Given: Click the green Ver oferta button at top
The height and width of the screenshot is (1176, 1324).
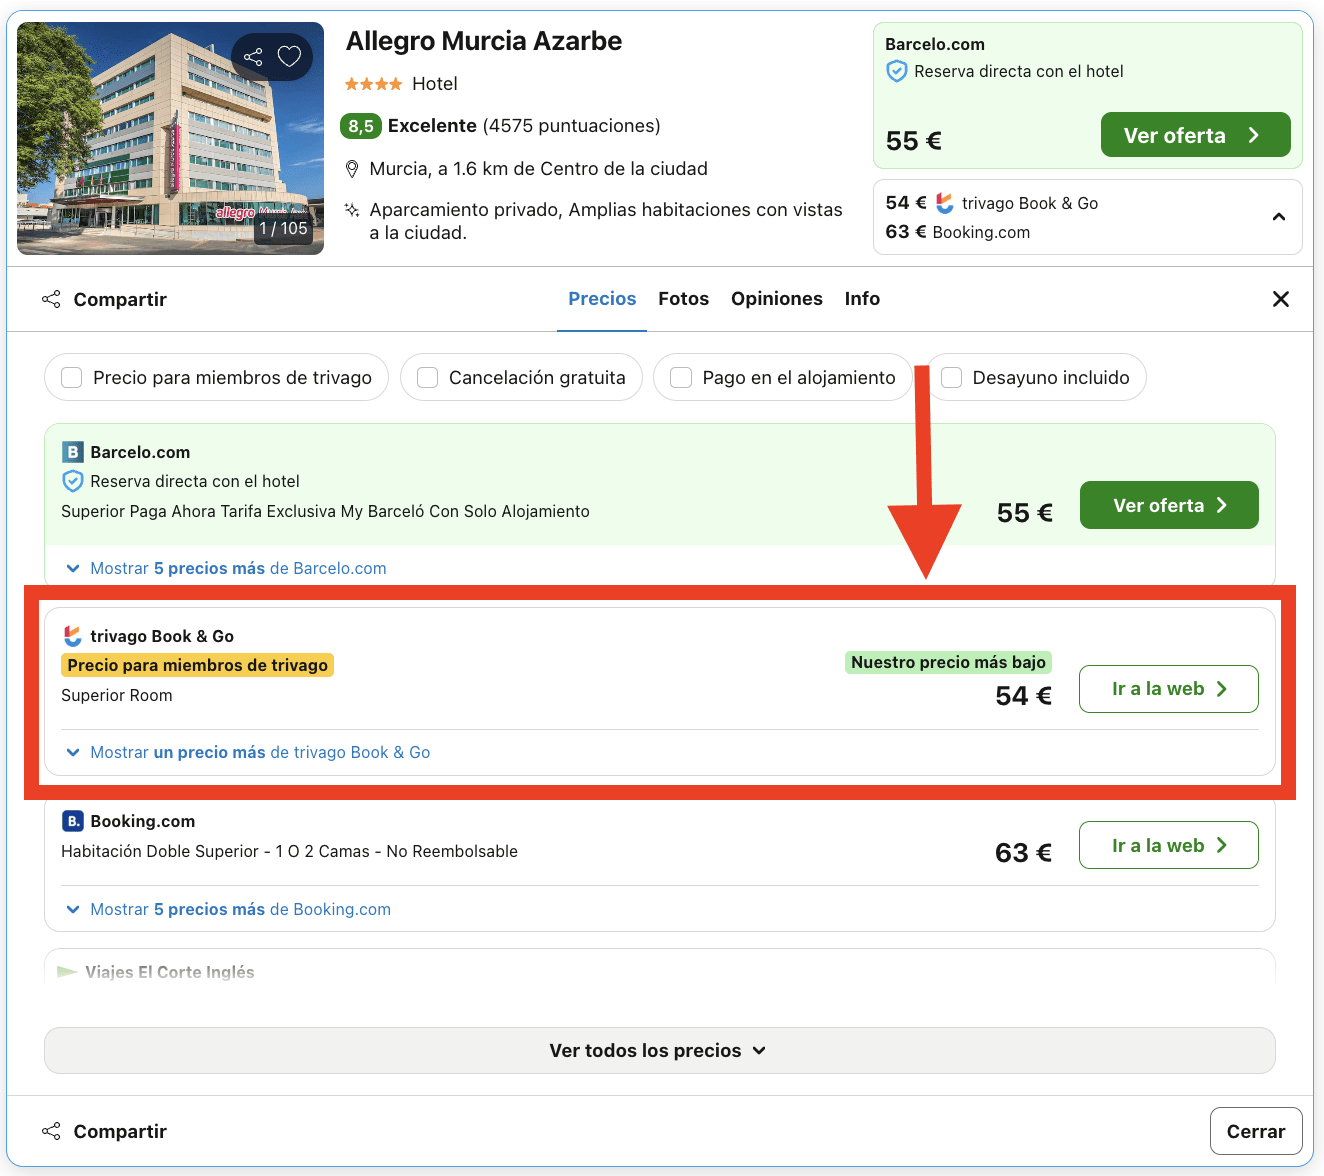Looking at the screenshot, I should [1195, 135].
